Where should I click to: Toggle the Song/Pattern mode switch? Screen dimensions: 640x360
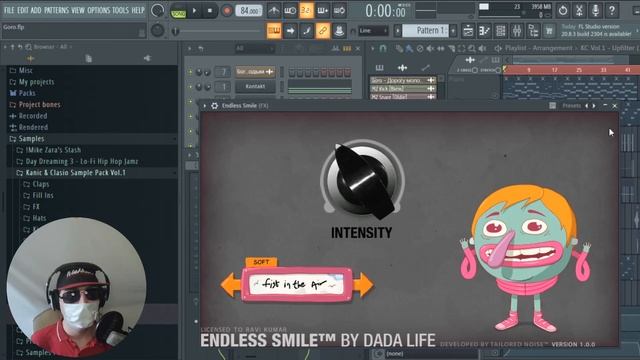(178, 11)
